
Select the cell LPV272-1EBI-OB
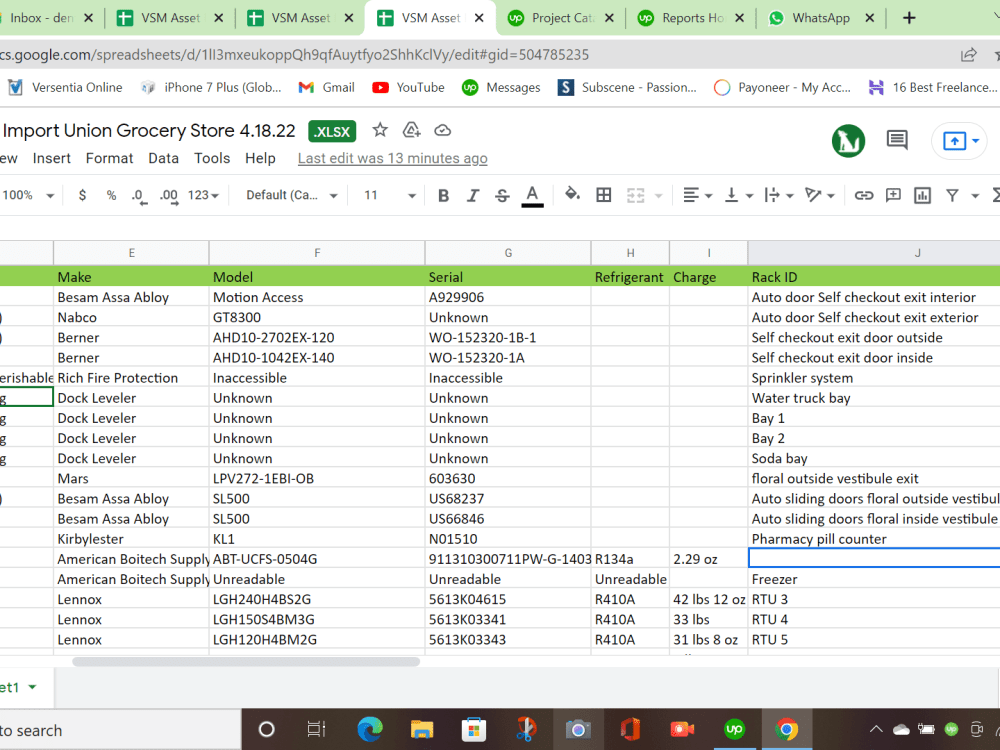[x=317, y=478]
